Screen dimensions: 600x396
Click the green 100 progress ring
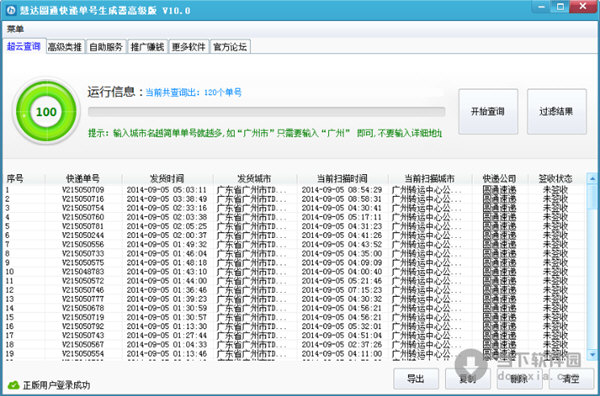point(46,111)
